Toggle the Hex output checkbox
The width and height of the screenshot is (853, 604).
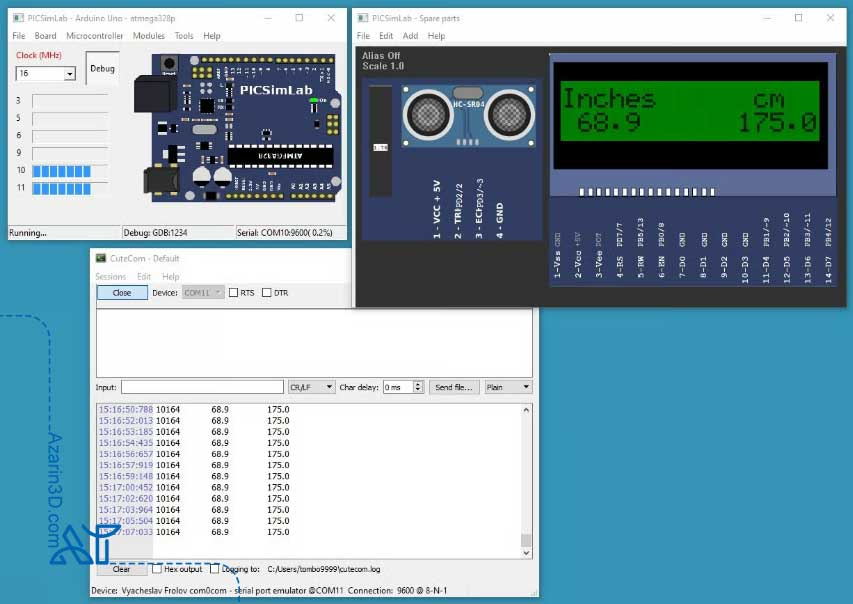[x=156, y=569]
